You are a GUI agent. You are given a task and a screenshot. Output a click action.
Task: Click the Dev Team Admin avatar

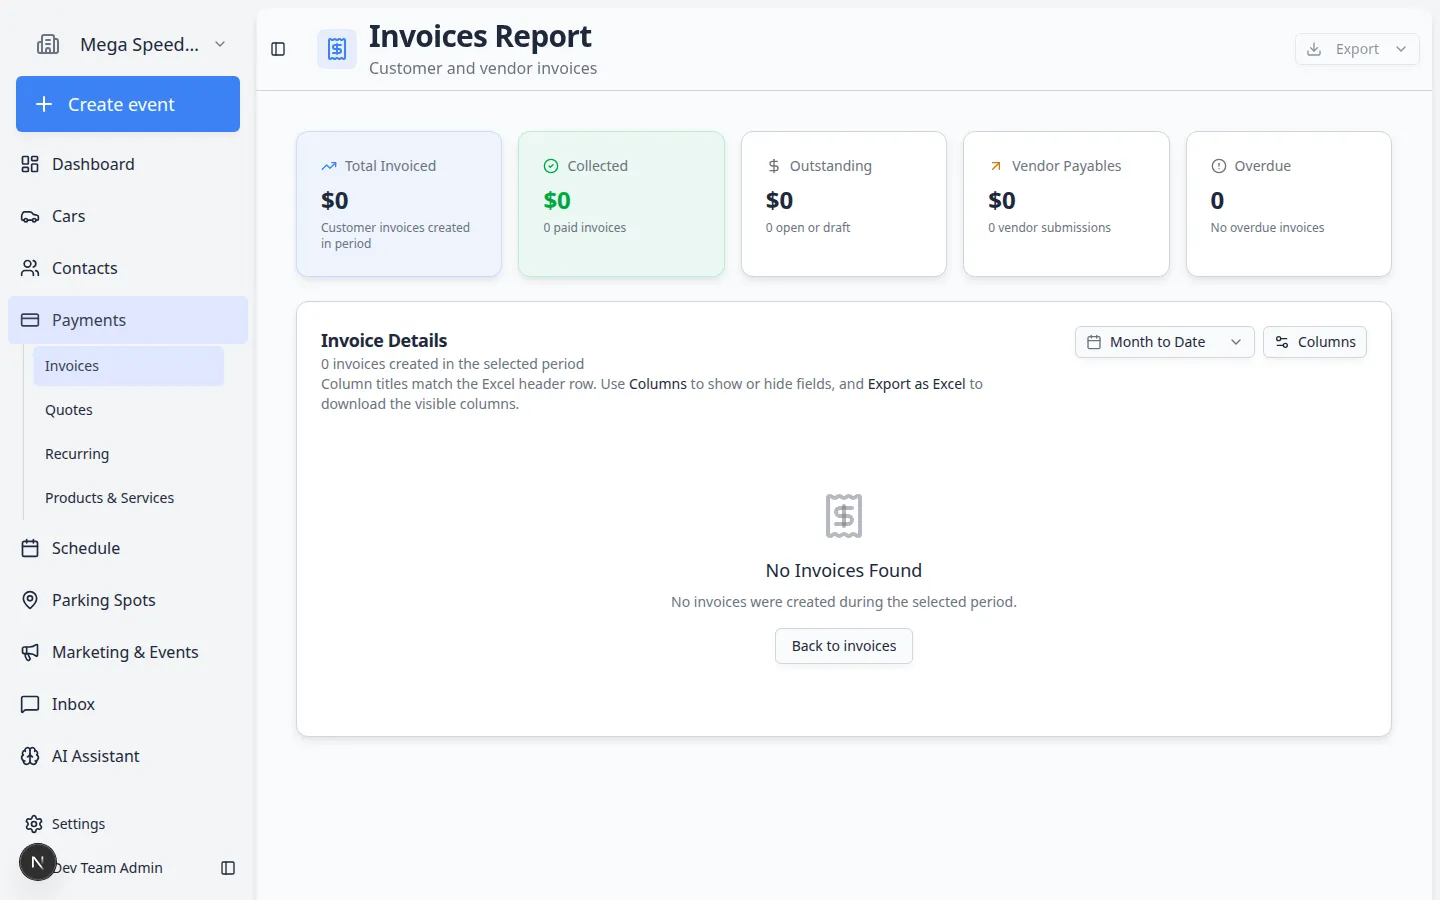38,862
